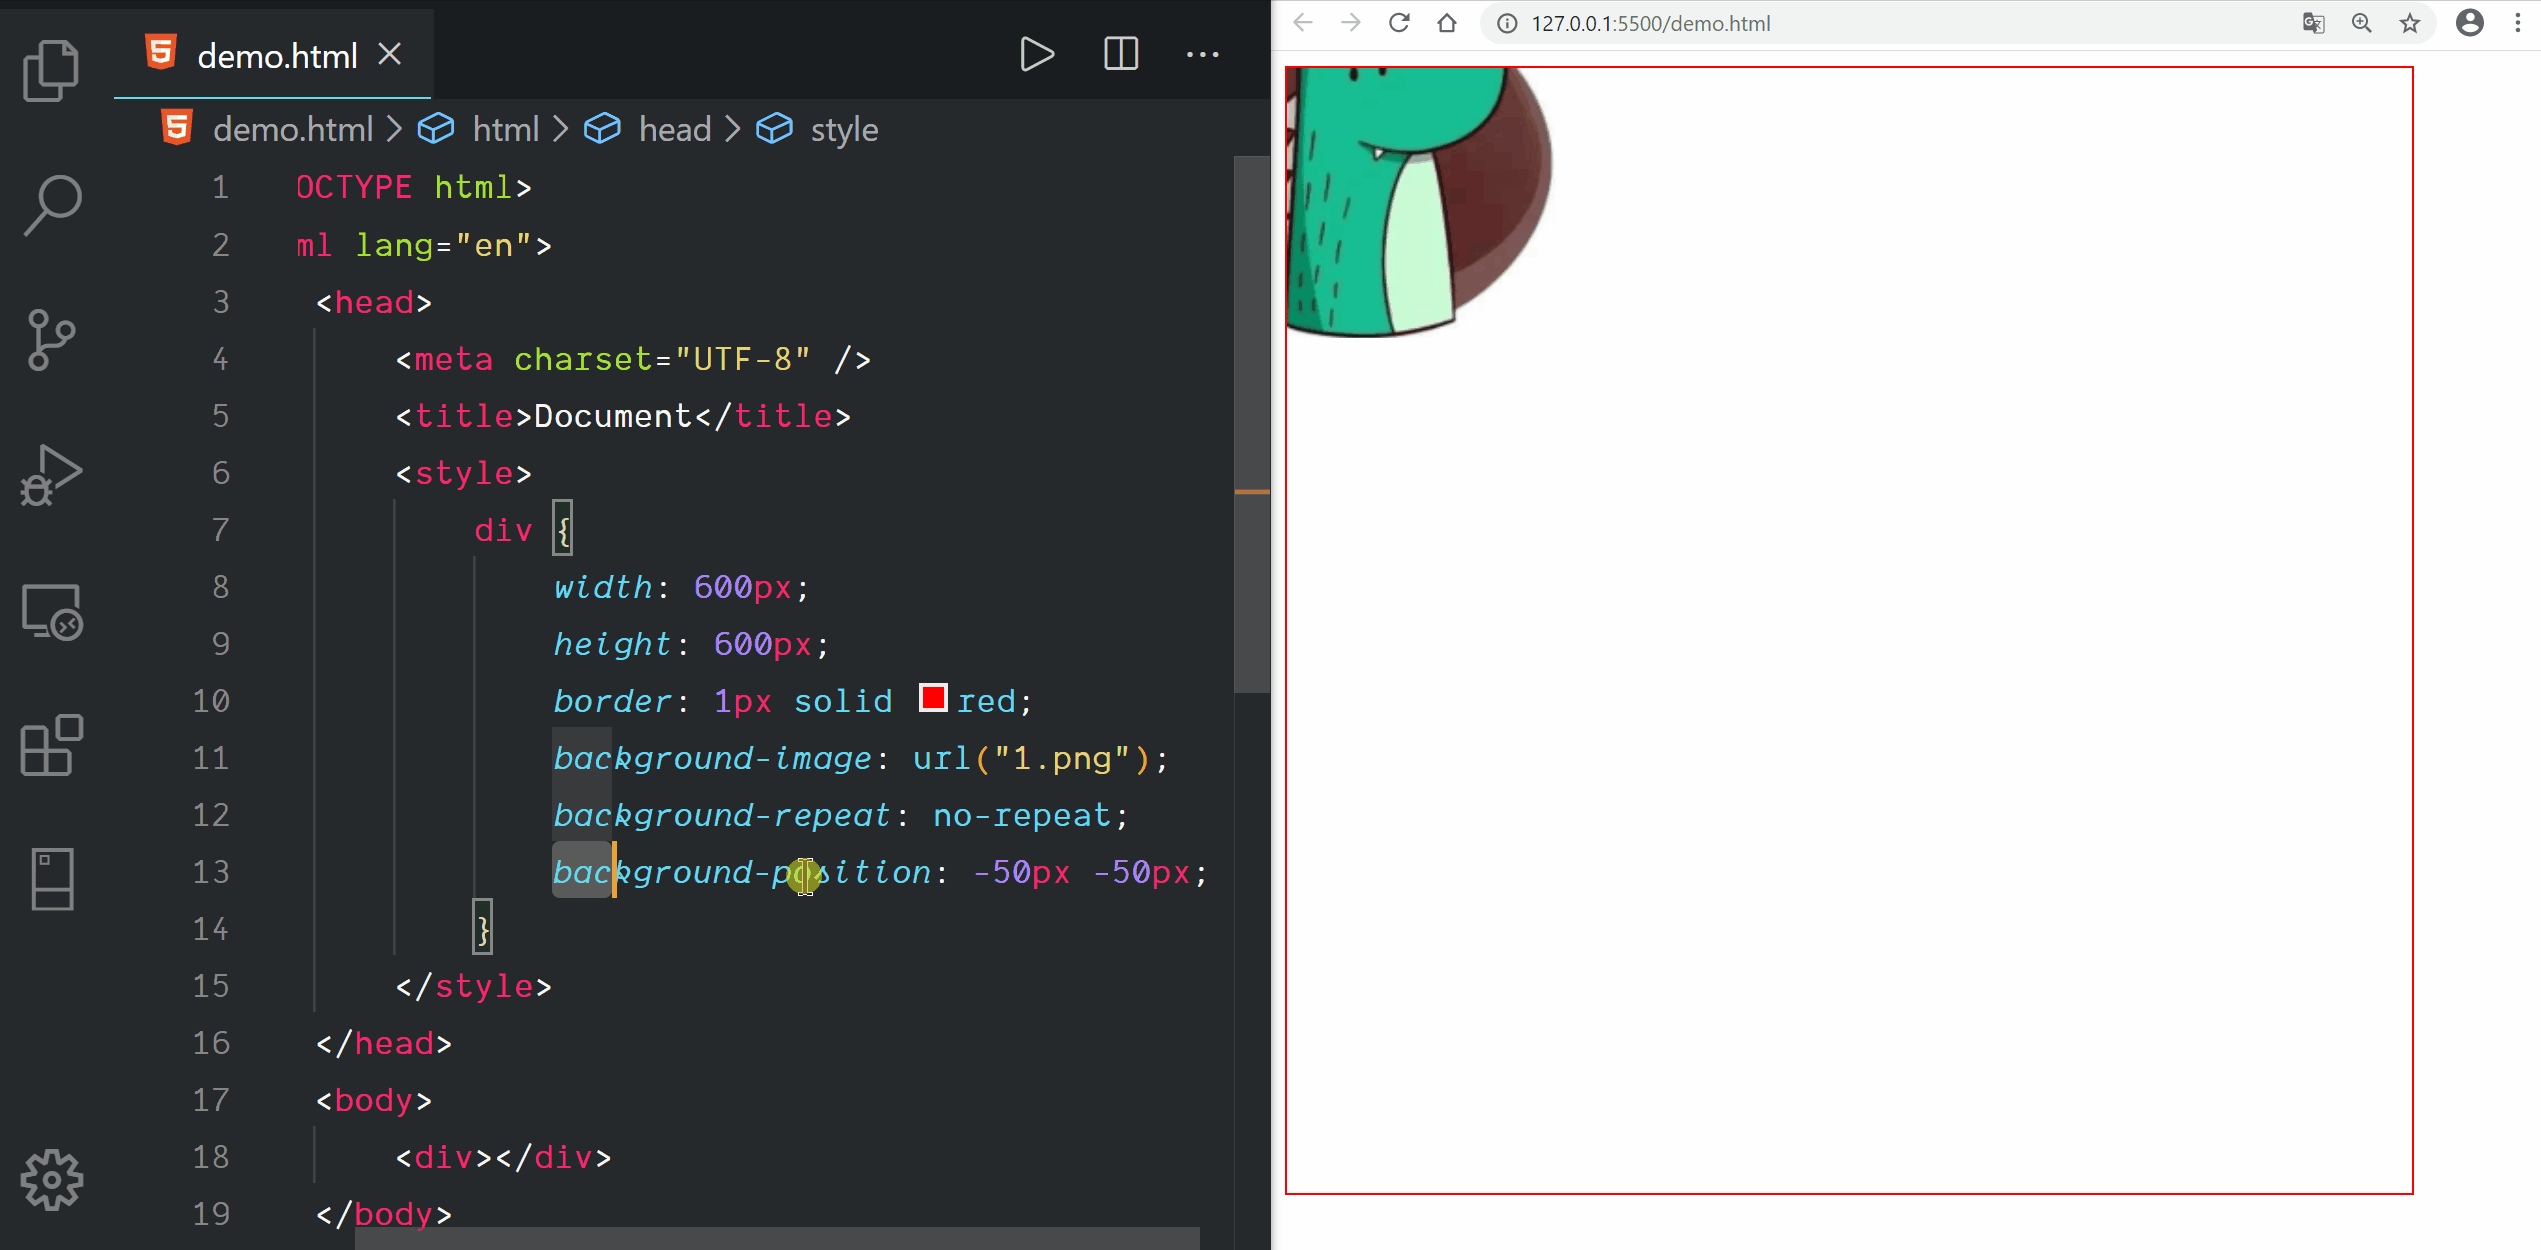Reload the browser page
The image size is (2541, 1250).
pos(1399,23)
